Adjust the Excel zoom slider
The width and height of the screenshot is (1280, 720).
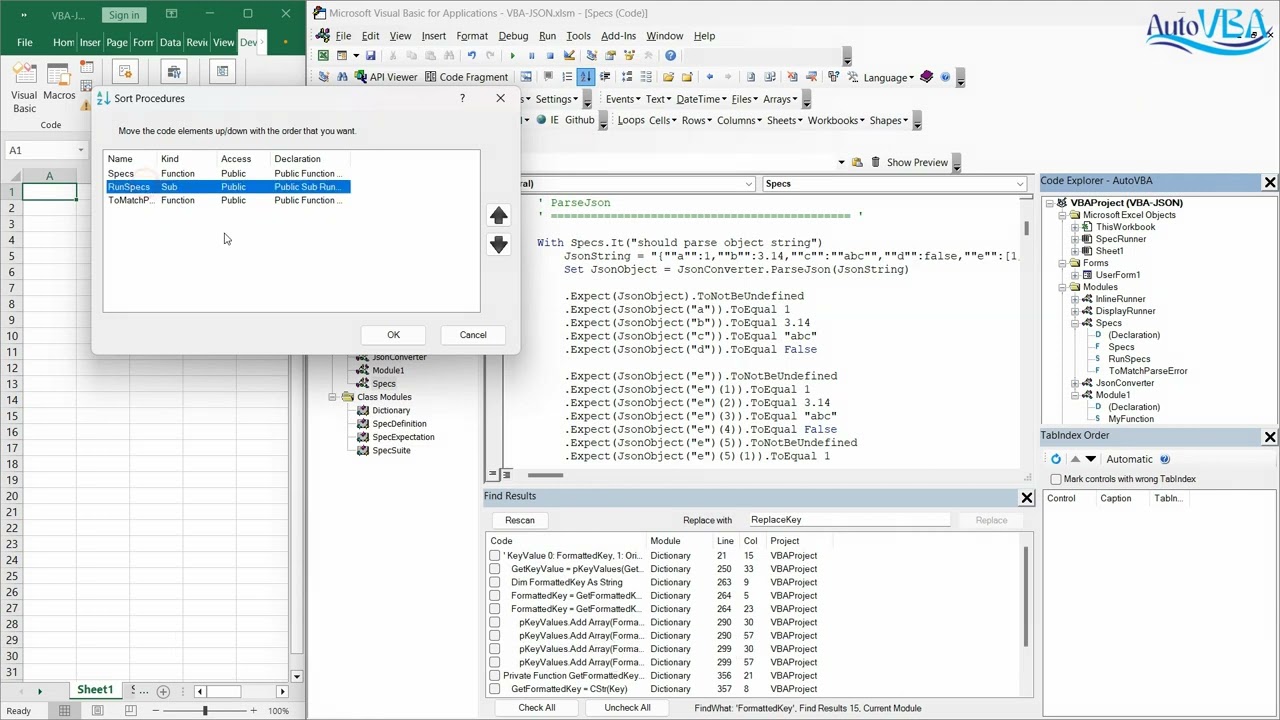[204, 710]
